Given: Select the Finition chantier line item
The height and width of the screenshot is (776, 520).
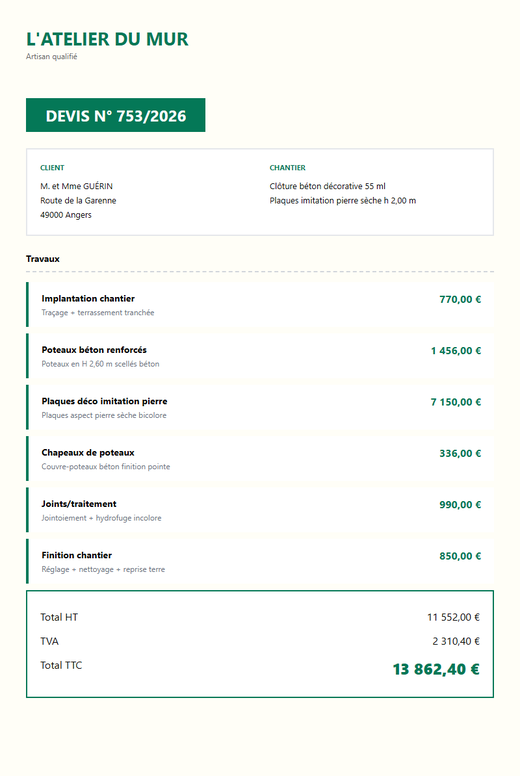Looking at the screenshot, I should (x=260, y=562).
